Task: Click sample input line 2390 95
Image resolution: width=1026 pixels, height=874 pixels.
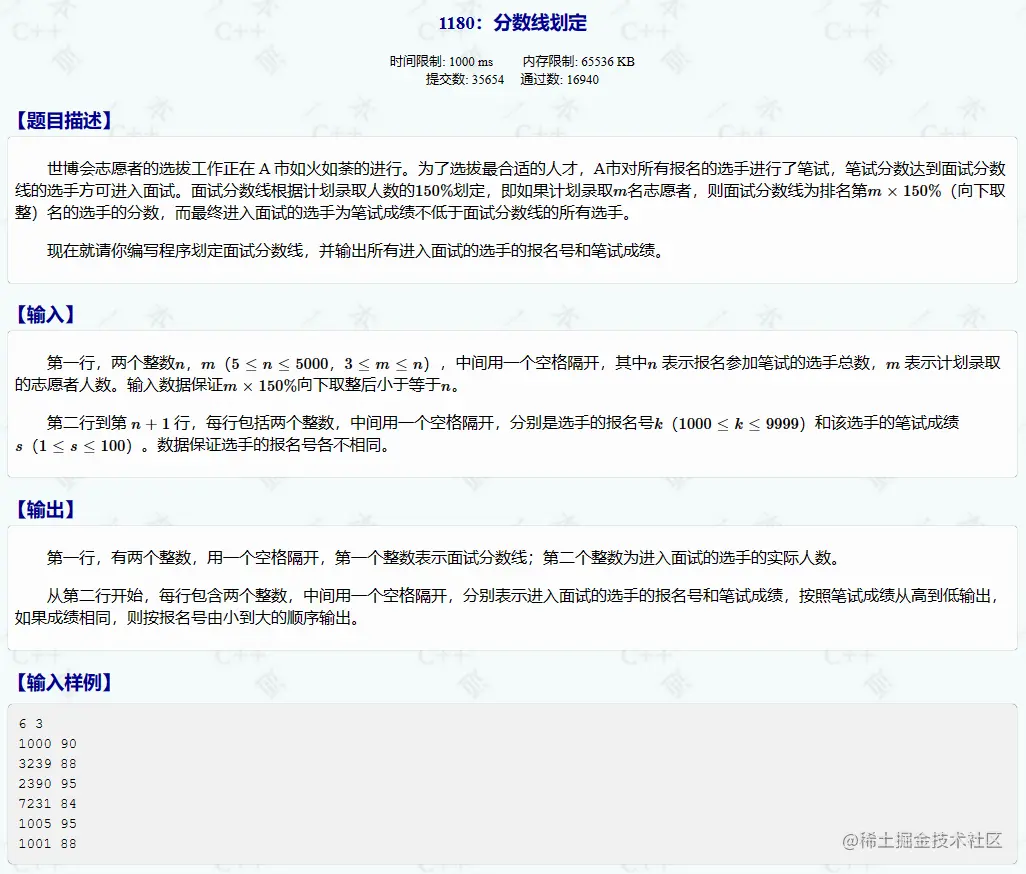Action: click(48, 784)
